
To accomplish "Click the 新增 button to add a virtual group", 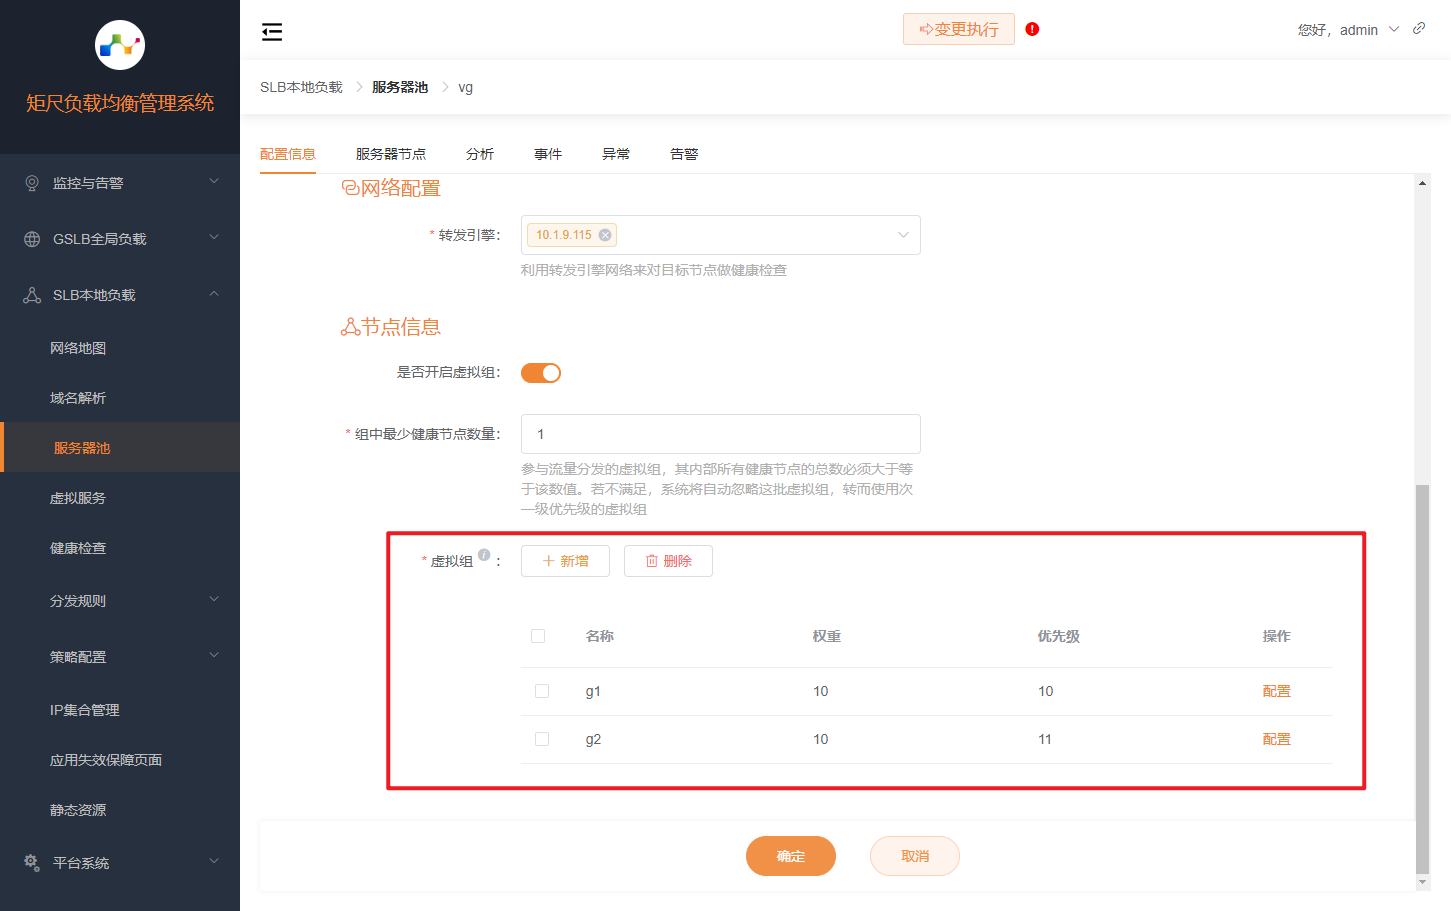I will coord(565,561).
